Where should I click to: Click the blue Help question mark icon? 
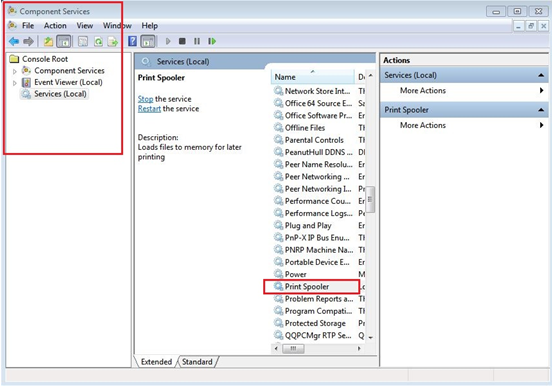tap(132, 41)
